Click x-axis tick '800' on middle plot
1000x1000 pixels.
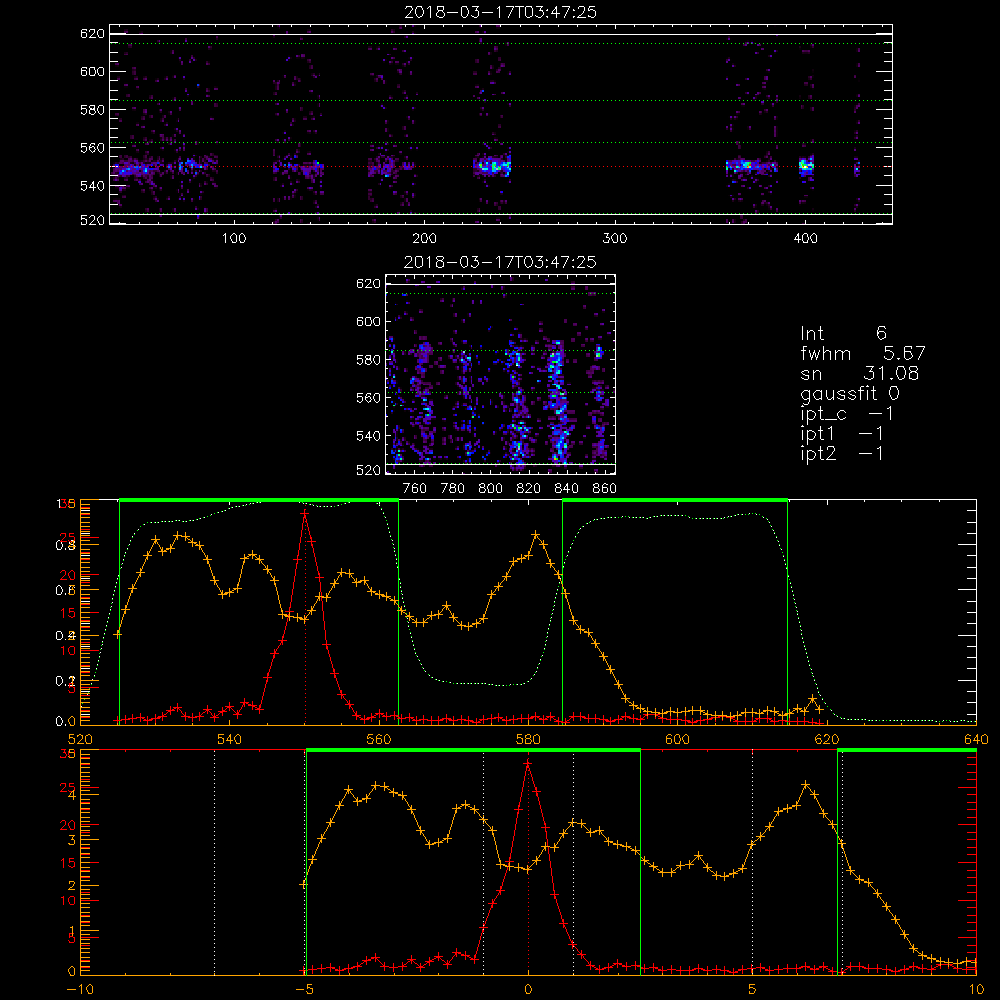pyautogui.click(x=490, y=489)
